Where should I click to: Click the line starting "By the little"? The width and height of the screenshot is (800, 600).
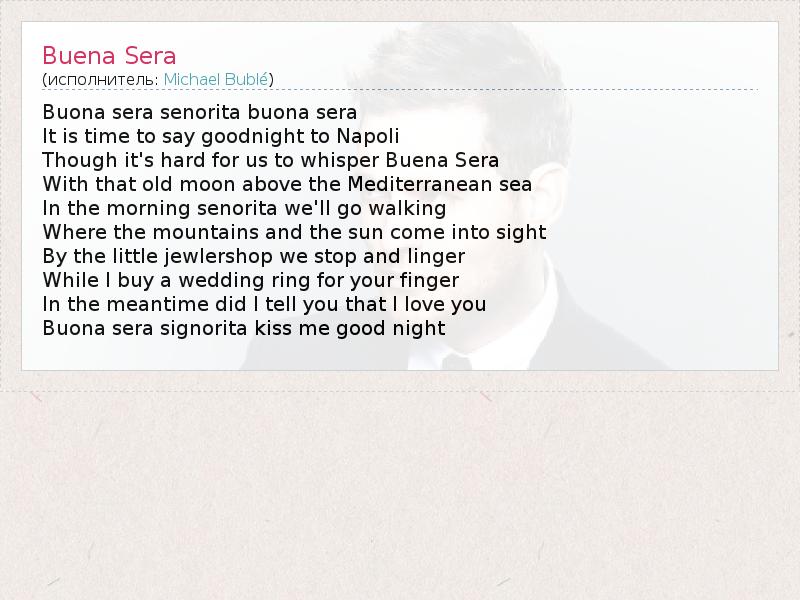pos(254,256)
